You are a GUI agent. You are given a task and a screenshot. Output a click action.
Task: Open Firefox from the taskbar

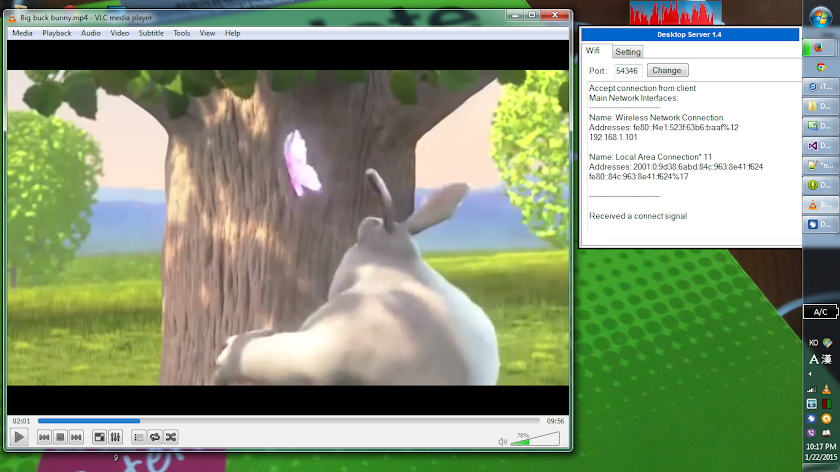pos(820,48)
